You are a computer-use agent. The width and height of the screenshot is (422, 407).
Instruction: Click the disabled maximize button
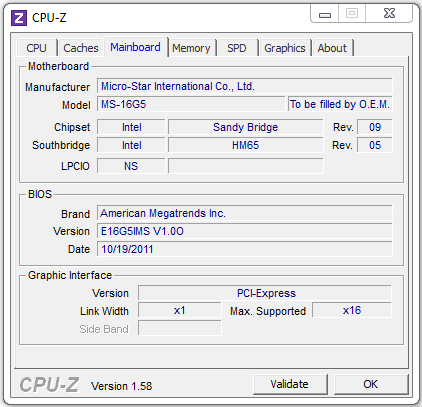(x=352, y=13)
